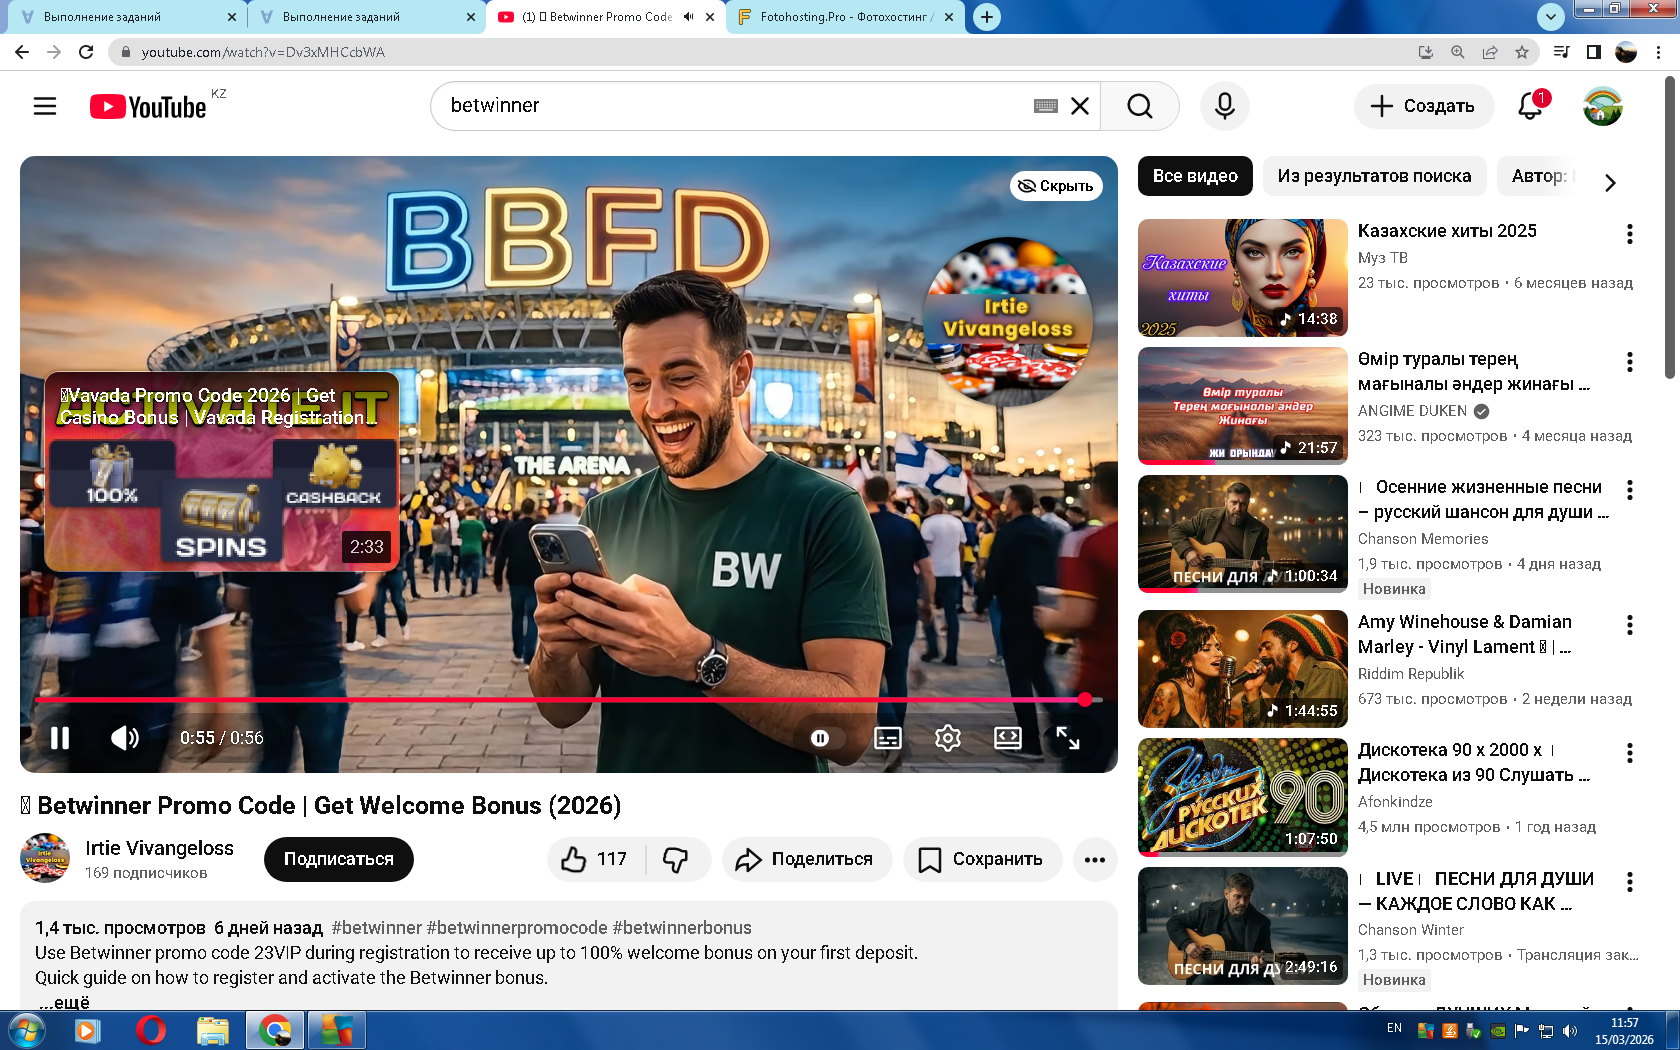Click the search magnifier button
1680x1050 pixels.
click(1139, 106)
